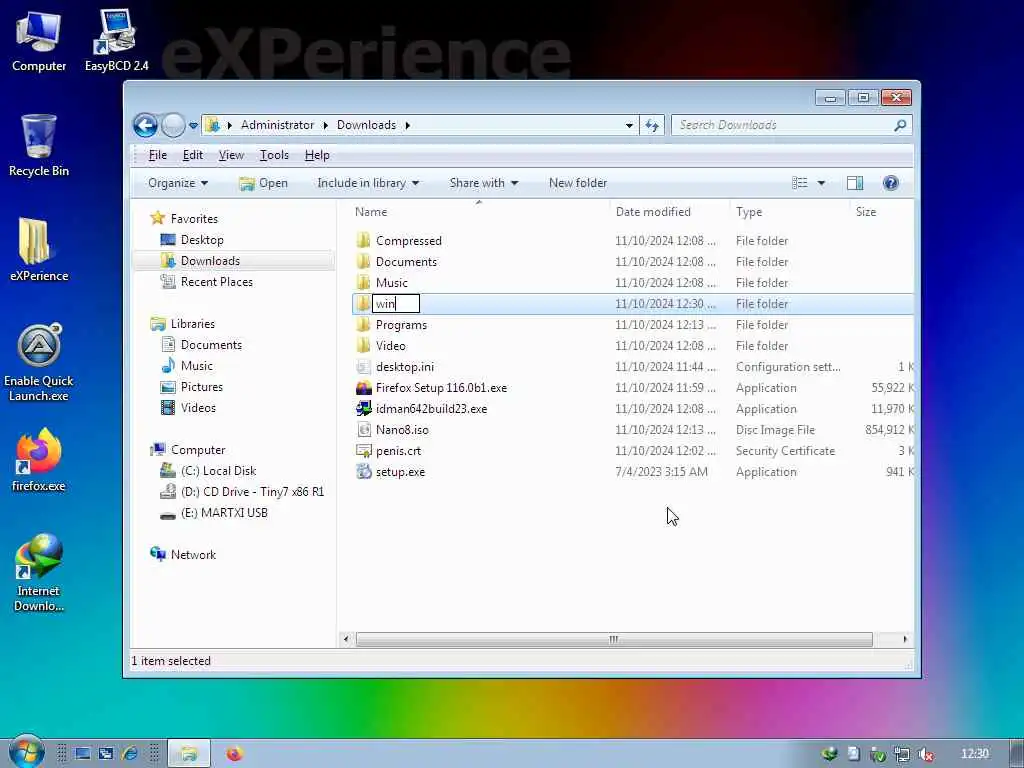Select the EasyBCD 2.4 desktop shortcut
The image size is (1024, 768).
point(116,41)
